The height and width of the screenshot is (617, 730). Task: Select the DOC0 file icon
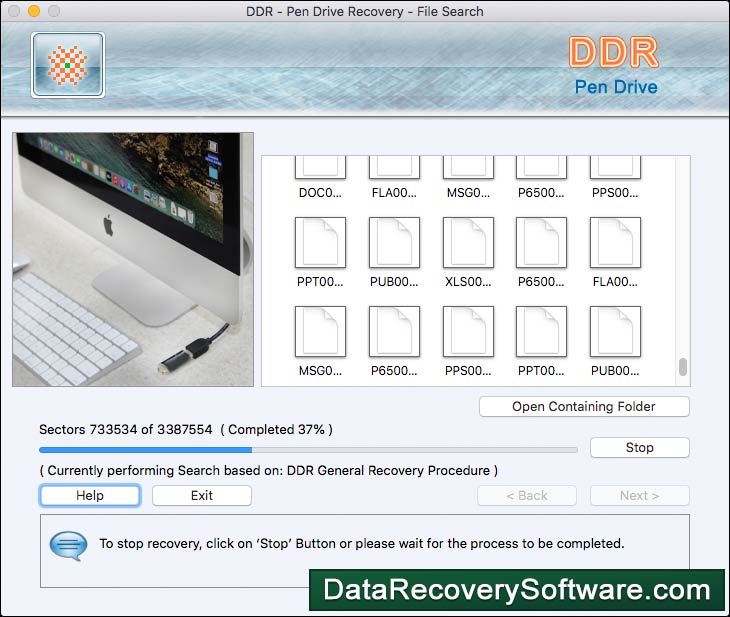pyautogui.click(x=320, y=169)
